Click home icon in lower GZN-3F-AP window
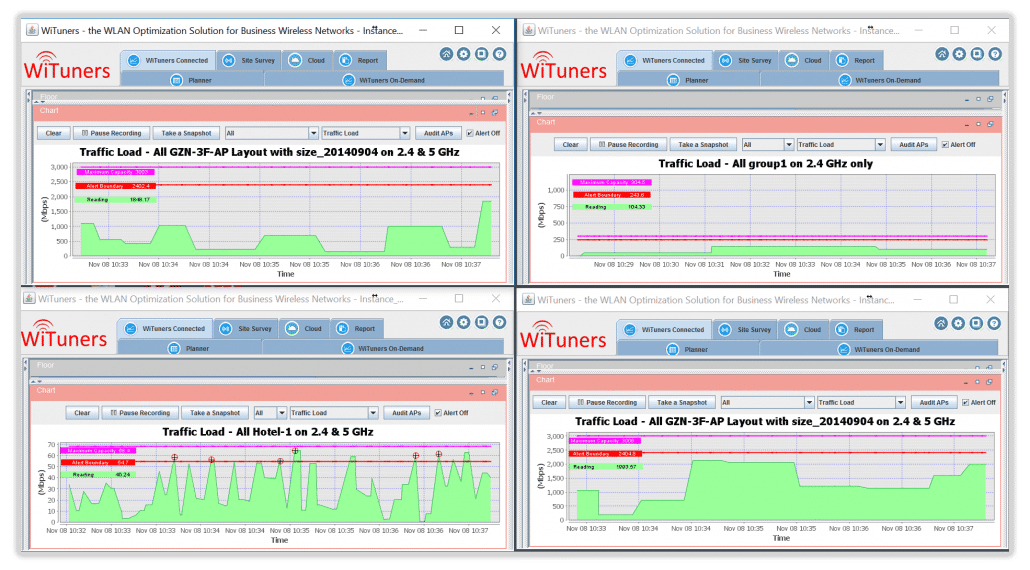Image resolution: width=1030 pixels, height=570 pixels. point(941,323)
